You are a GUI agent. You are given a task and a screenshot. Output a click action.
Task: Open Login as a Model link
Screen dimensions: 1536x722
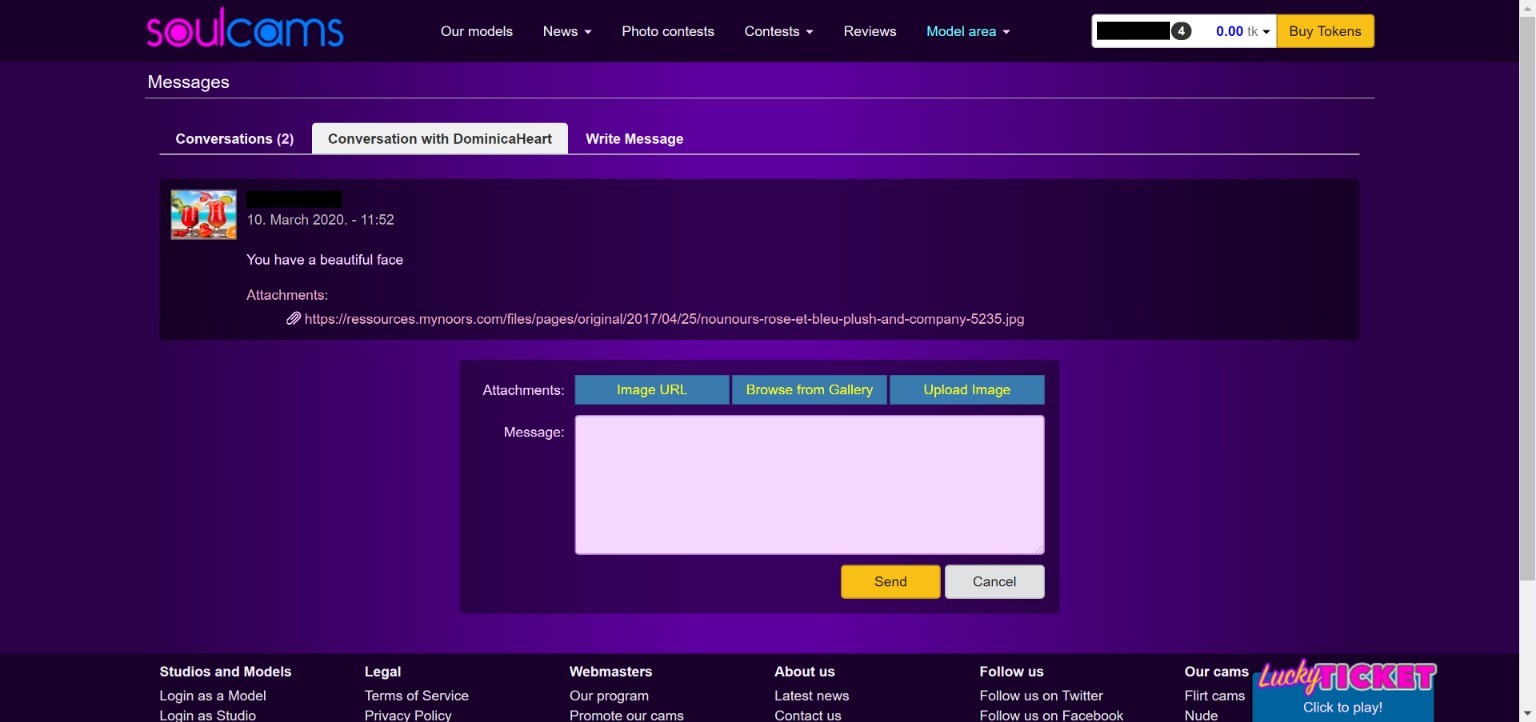click(213, 696)
